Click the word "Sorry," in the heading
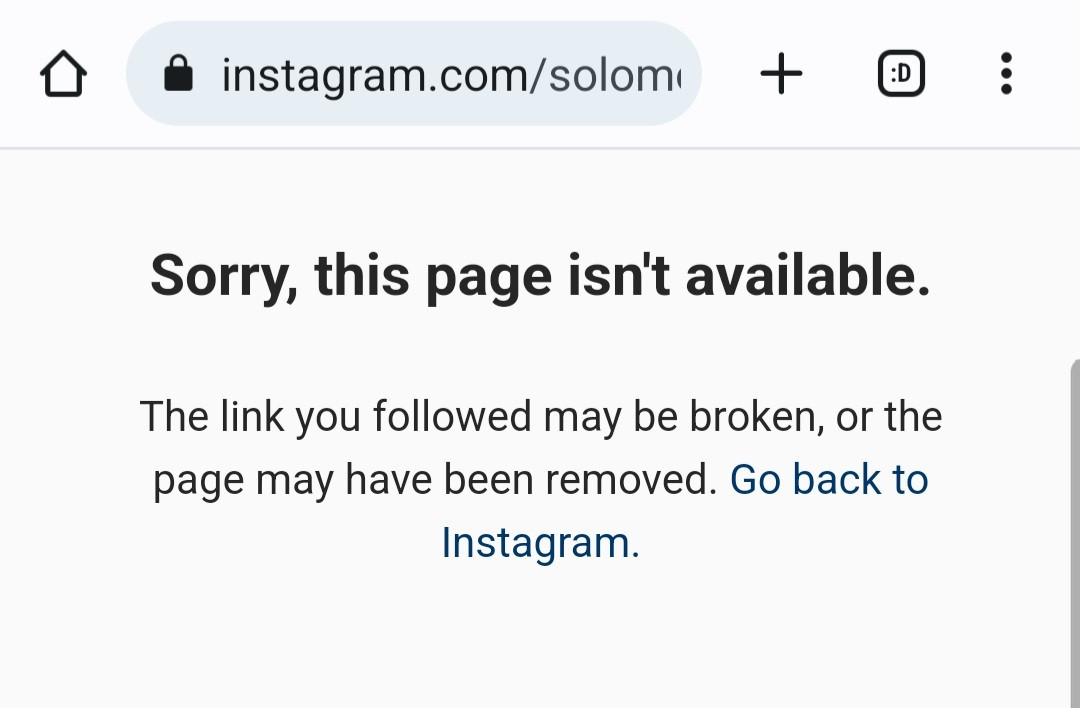Screen dimensions: 1080x708 pyautogui.click(x=224, y=275)
